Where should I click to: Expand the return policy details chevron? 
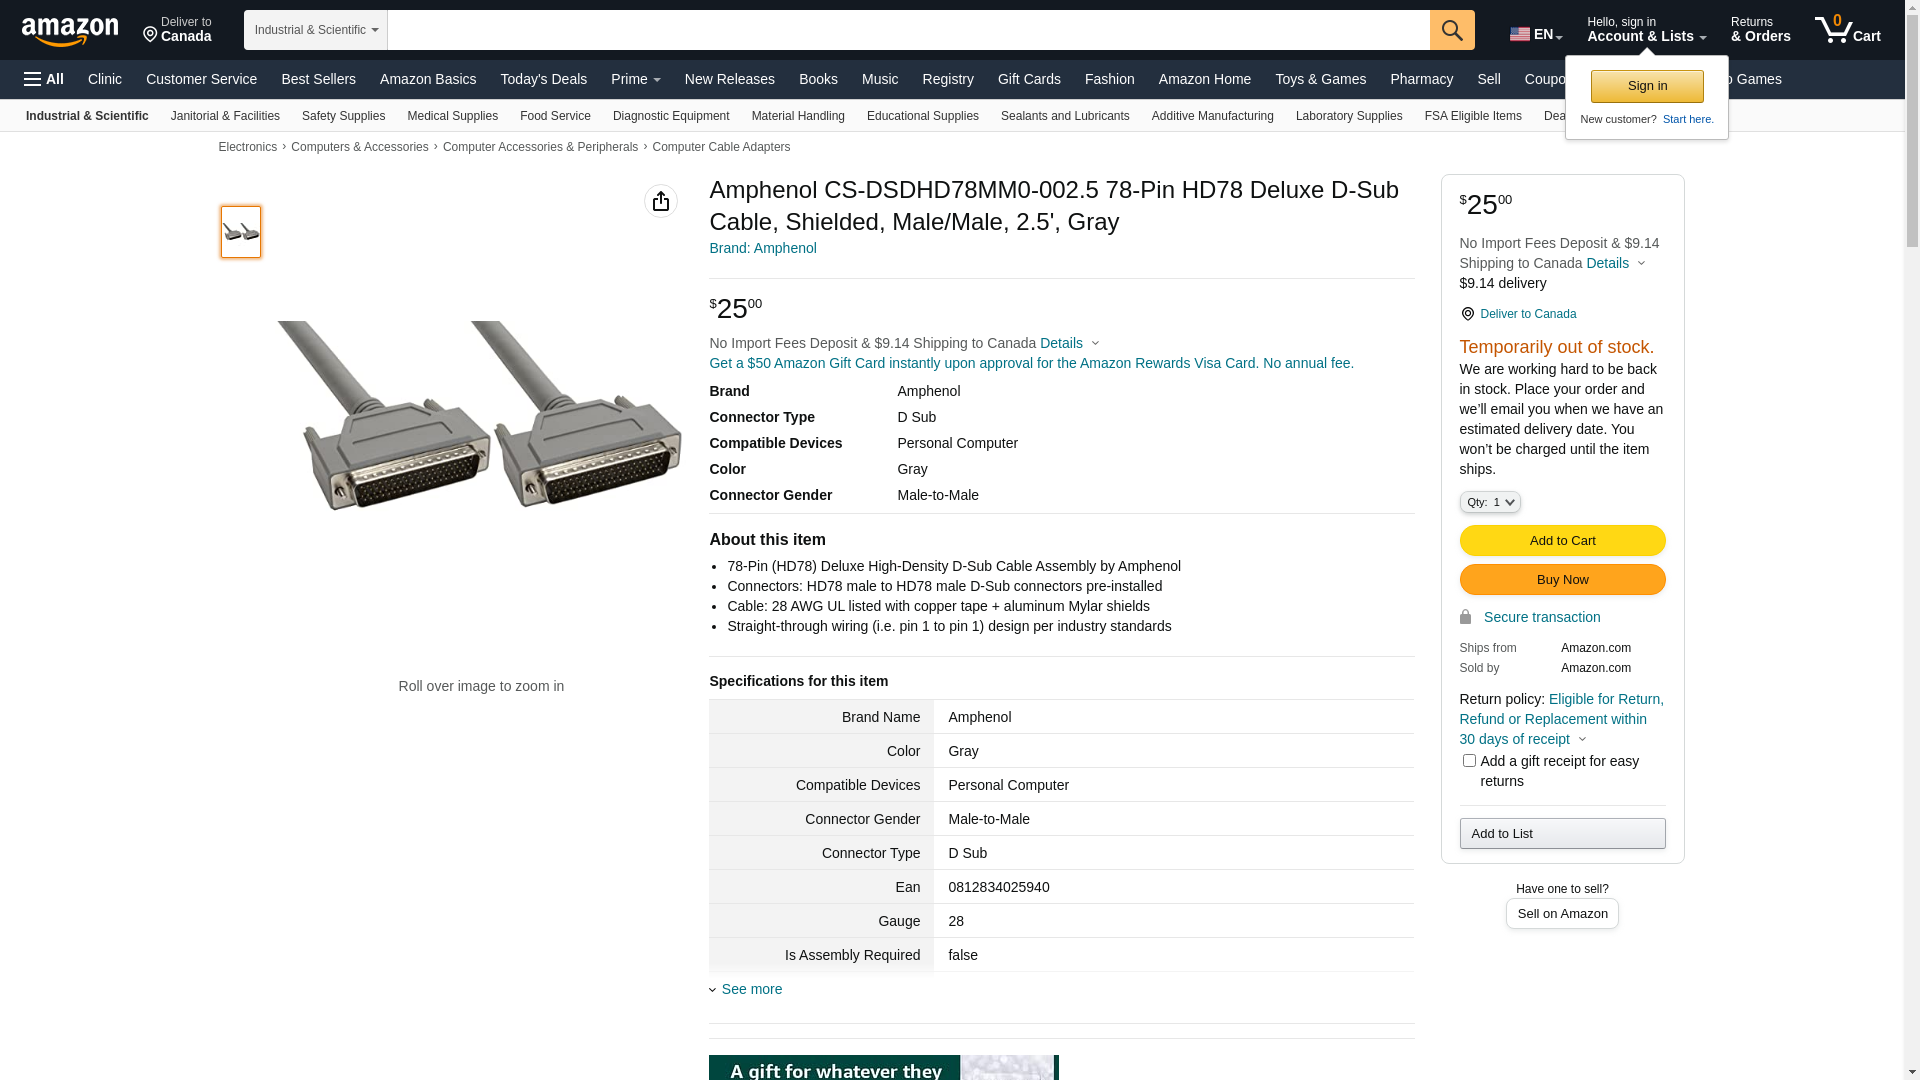coord(1582,740)
